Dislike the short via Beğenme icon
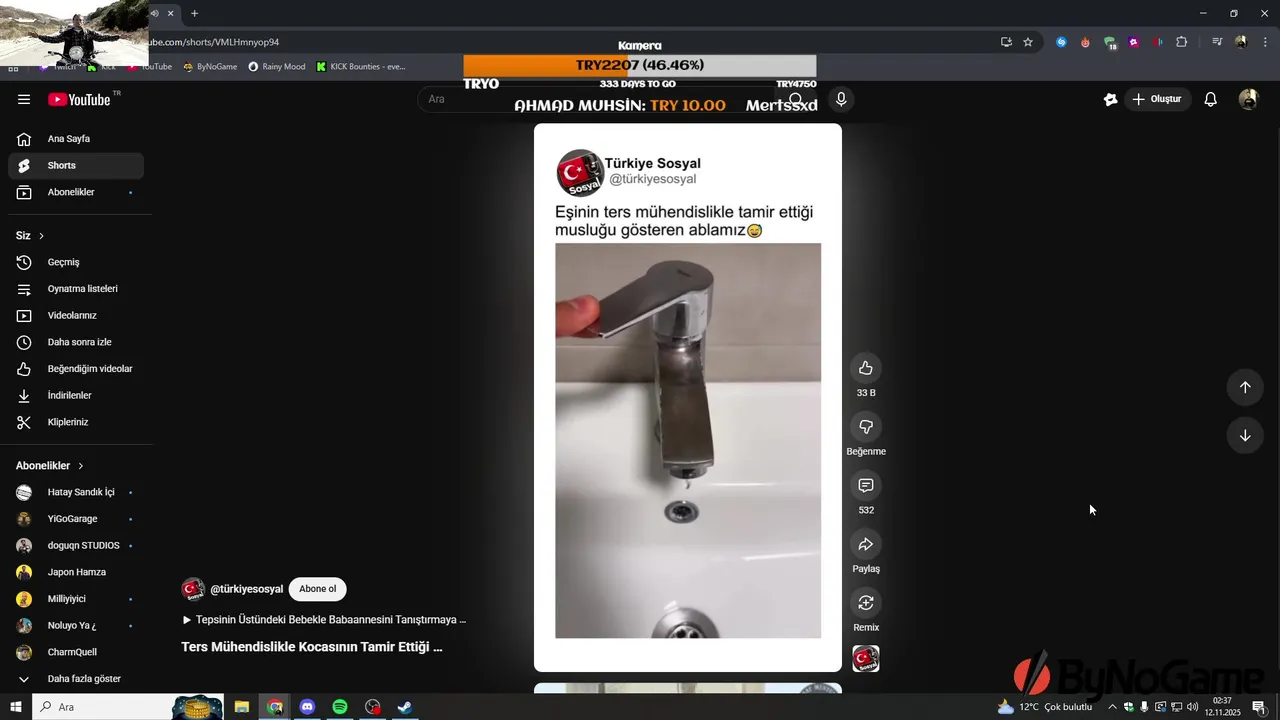Image resolution: width=1280 pixels, height=720 pixels. click(866, 427)
